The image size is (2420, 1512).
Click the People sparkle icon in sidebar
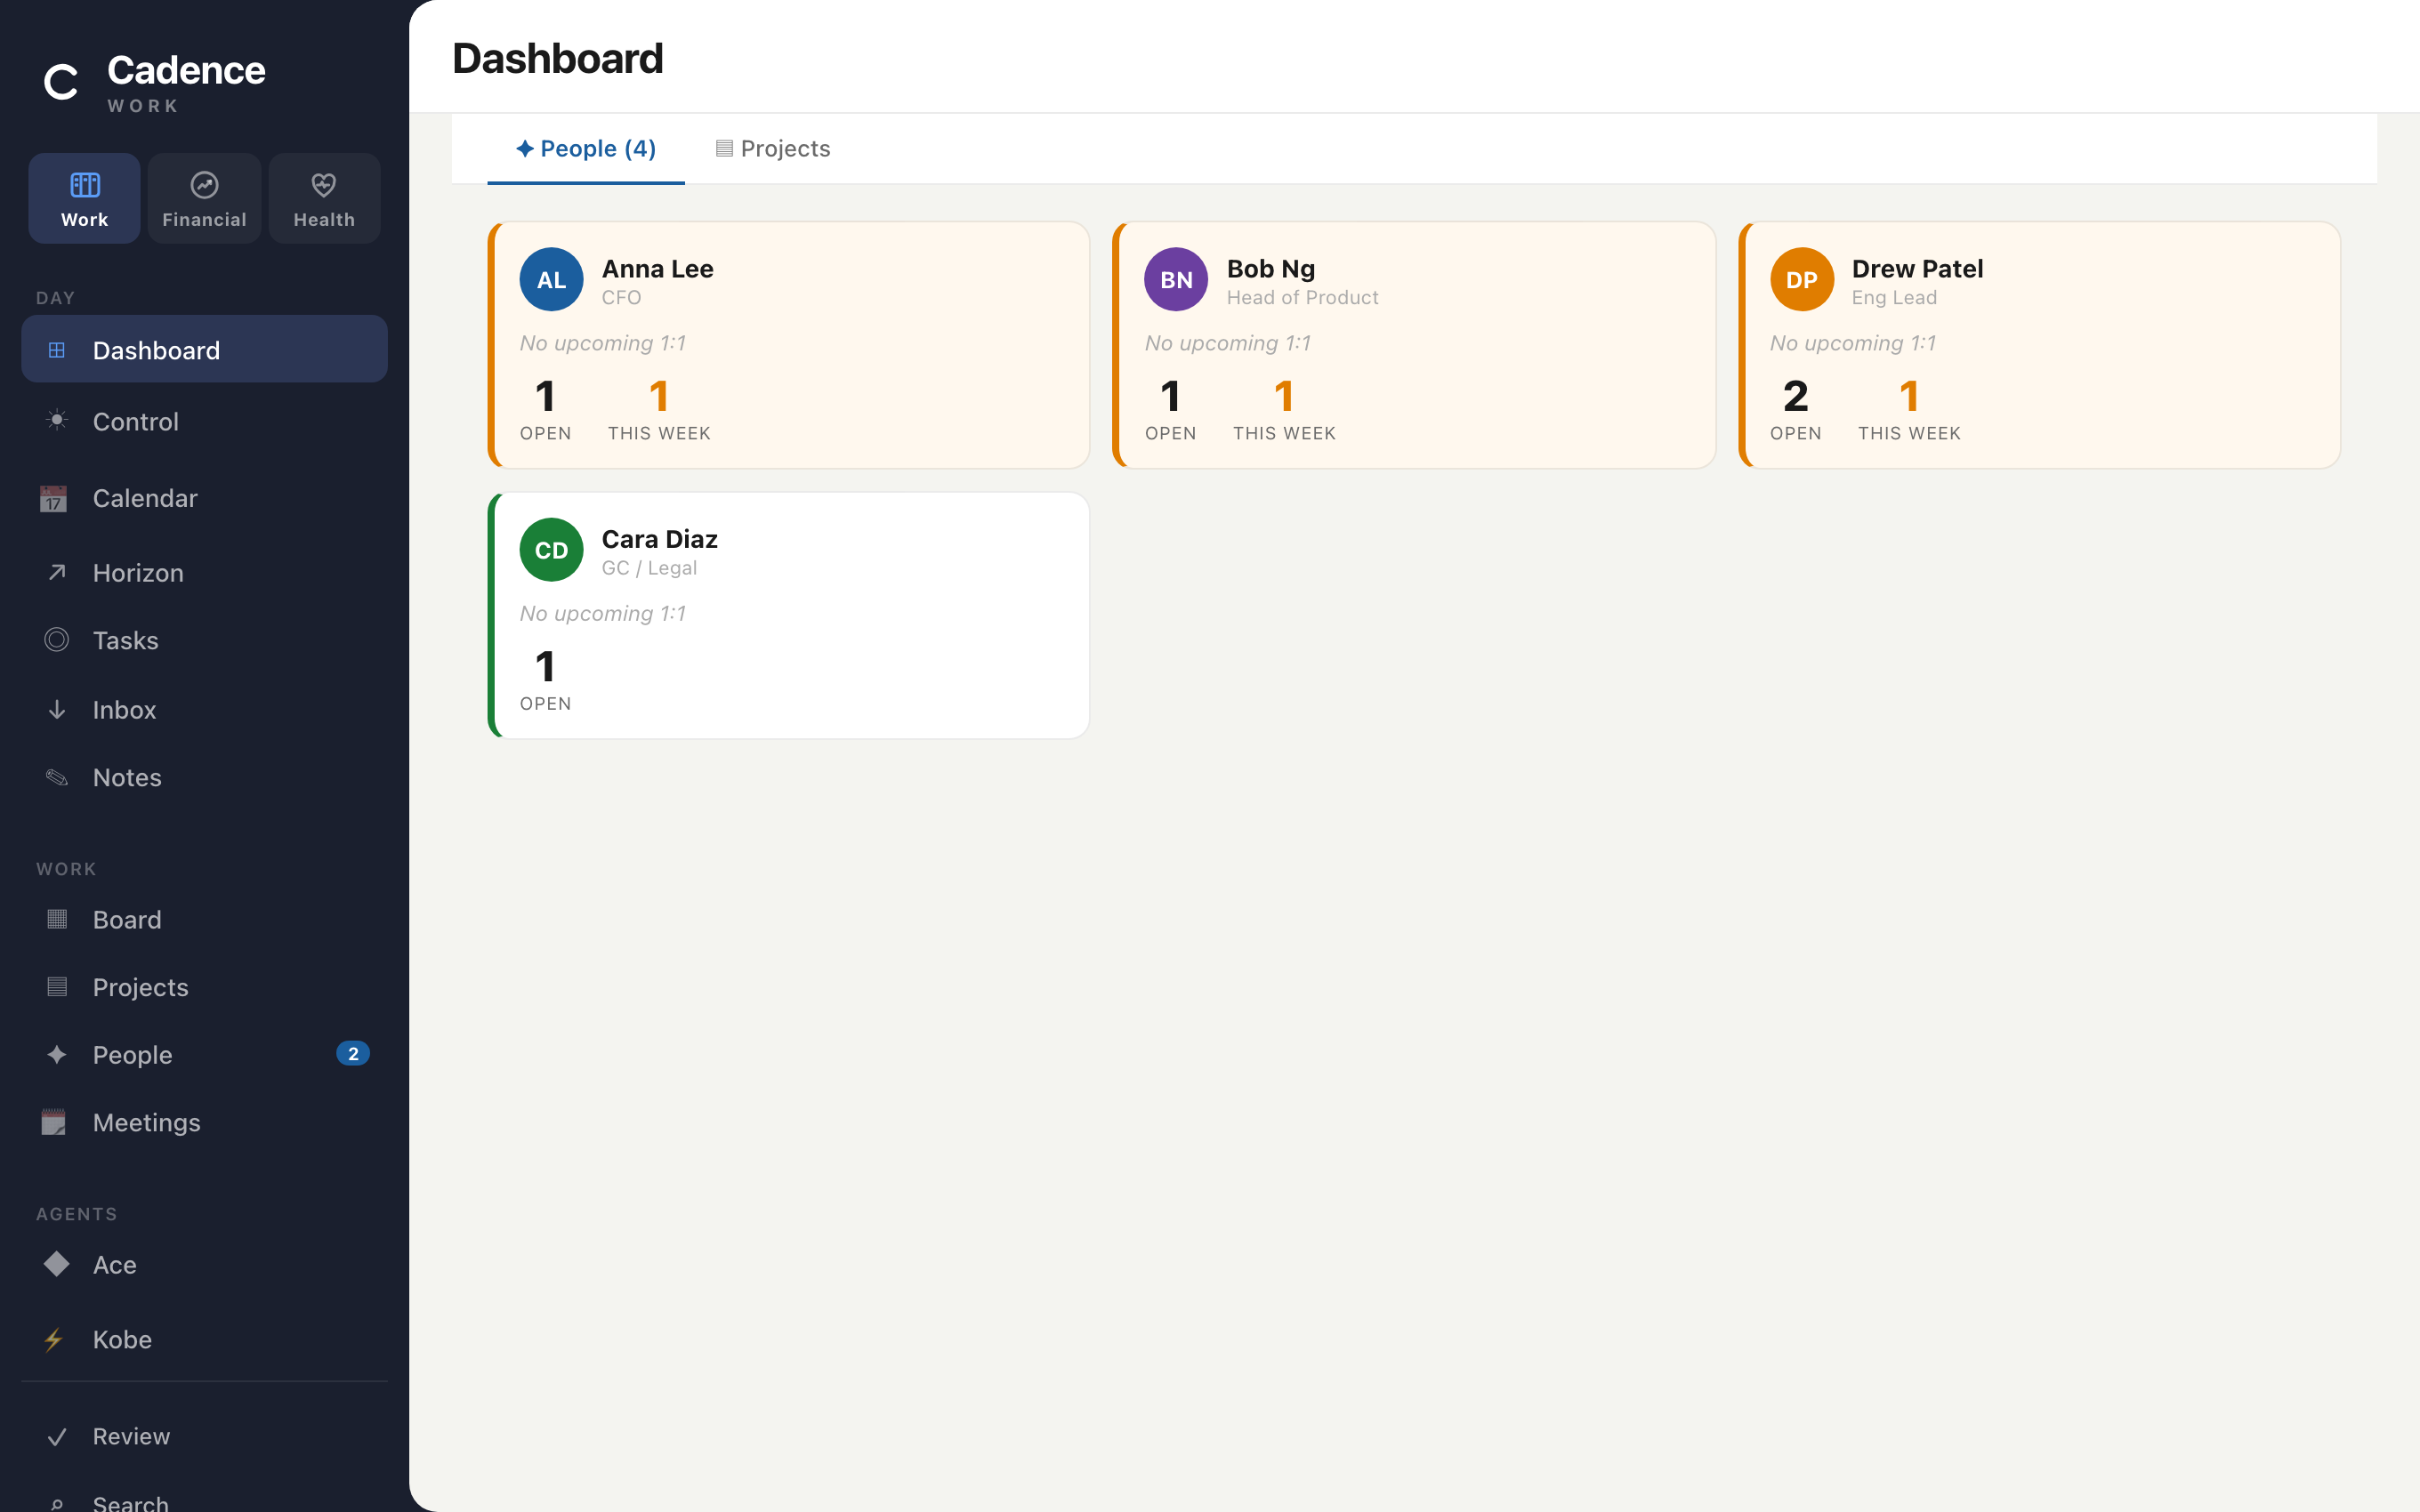tap(57, 1054)
